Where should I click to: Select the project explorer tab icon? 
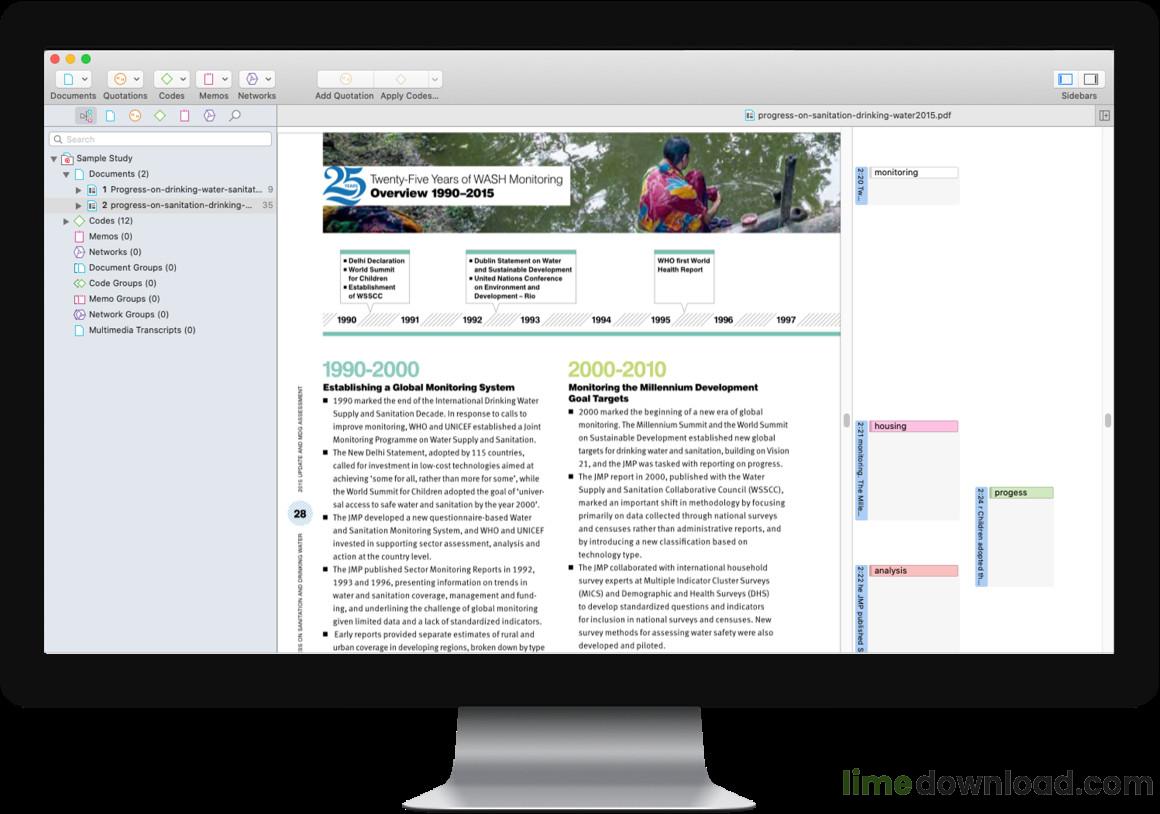87,116
